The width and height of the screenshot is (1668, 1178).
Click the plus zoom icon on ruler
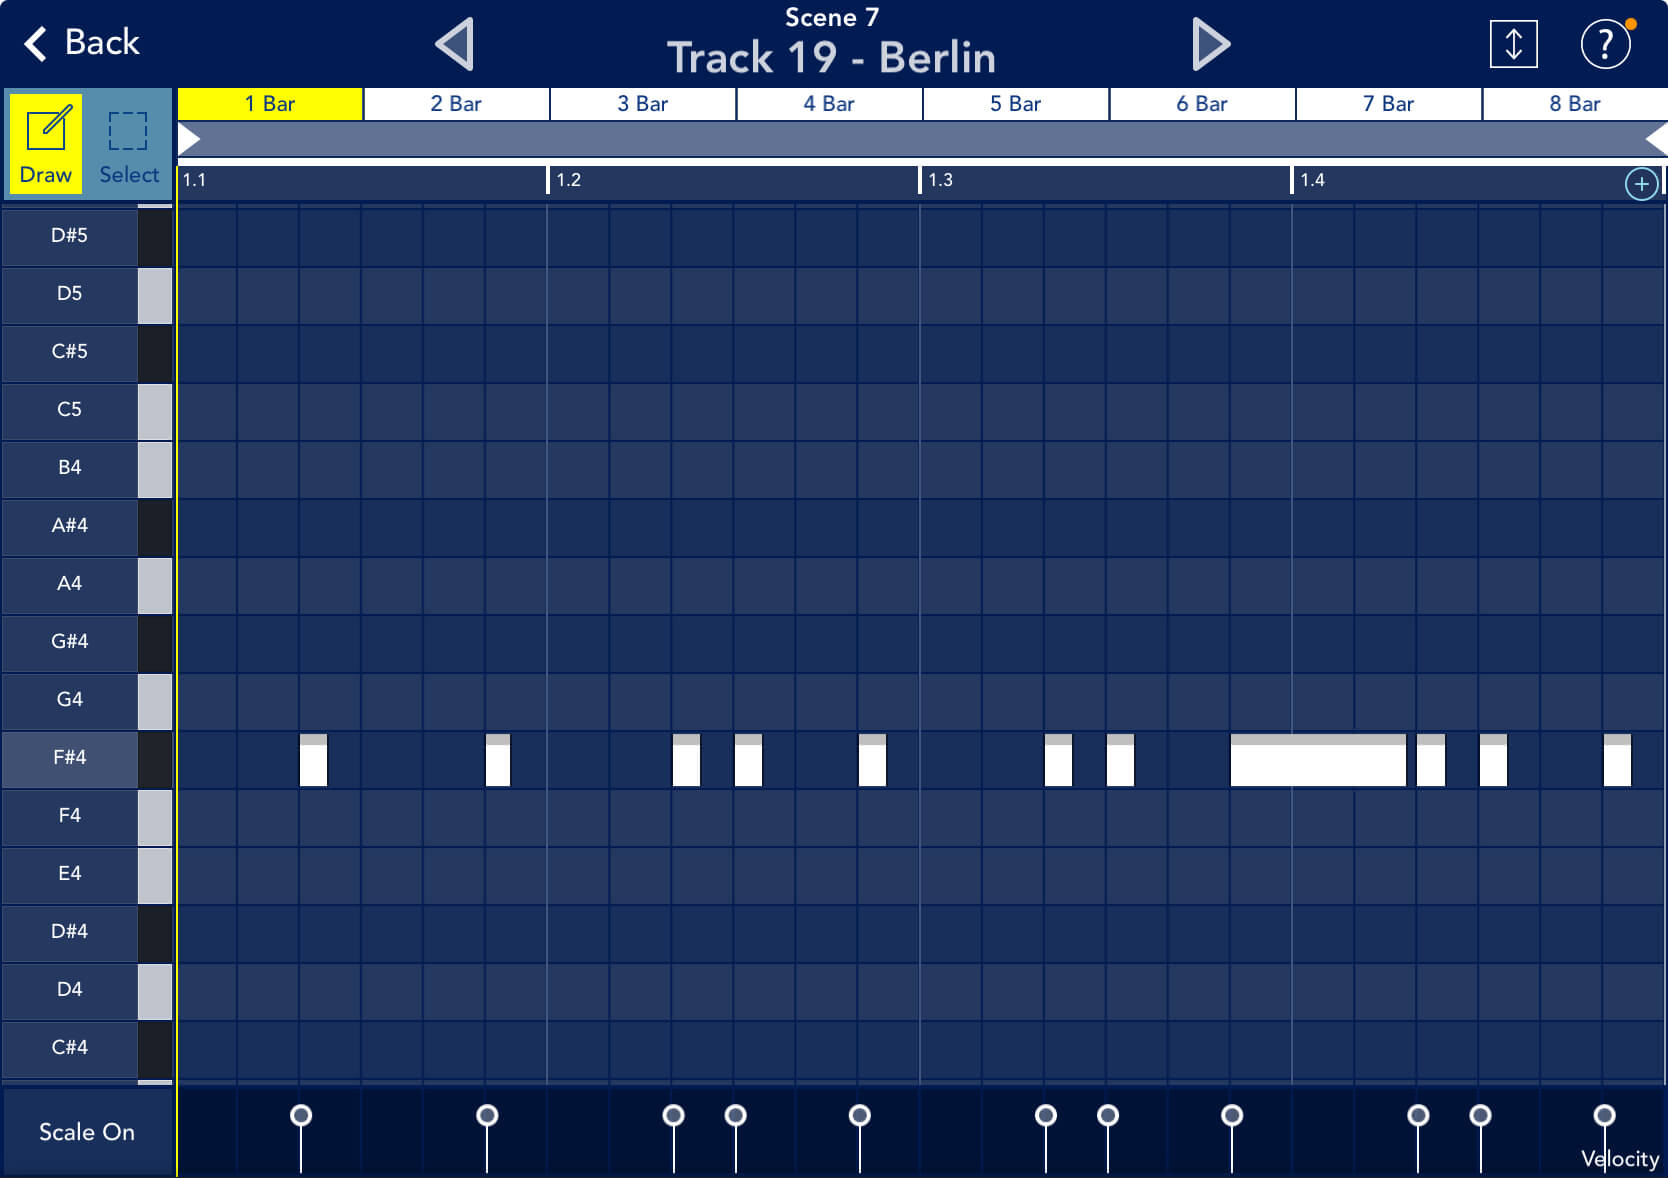click(x=1641, y=184)
